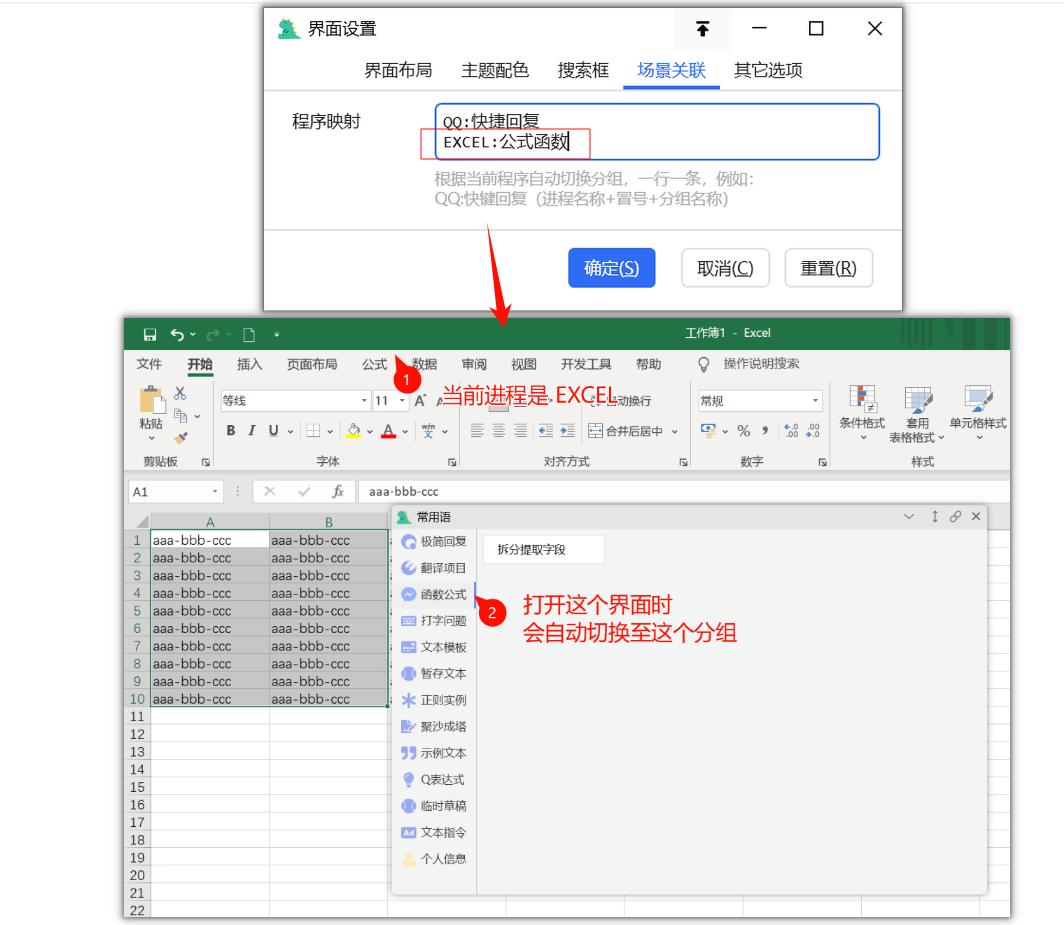Click the A1 name box dropdown
The width and height of the screenshot is (1064, 925).
tap(214, 491)
